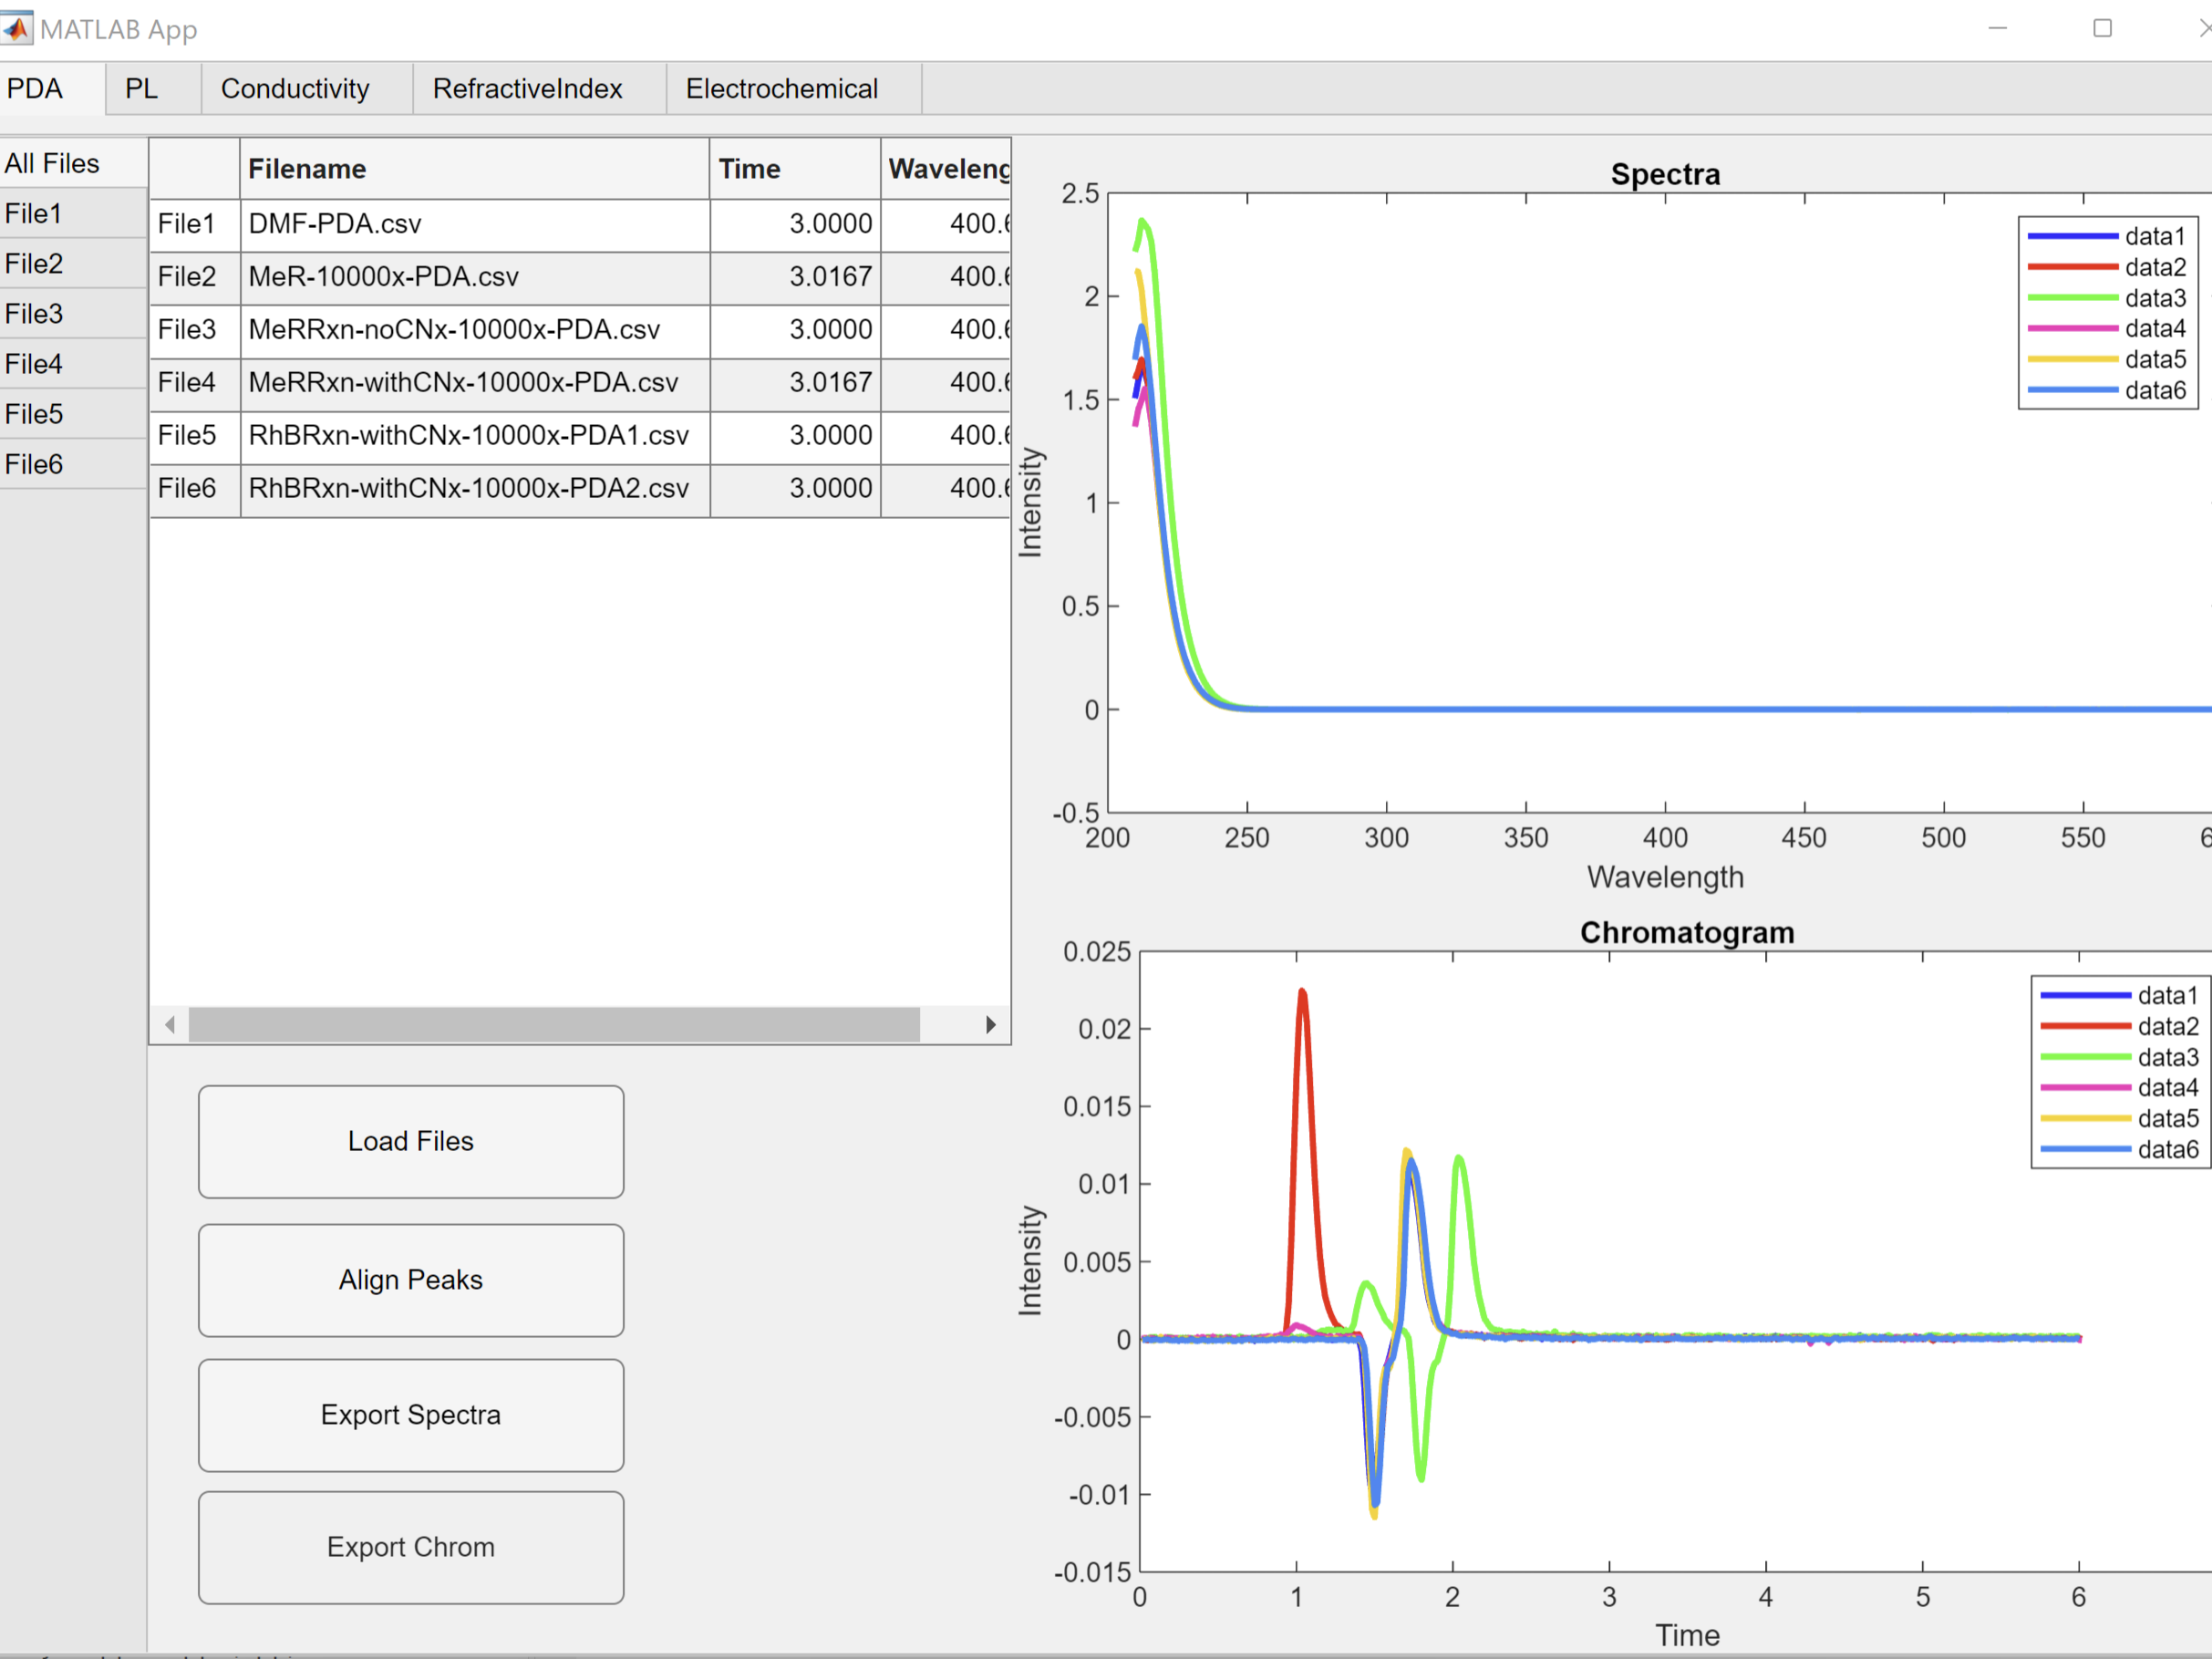Open the Conductivity tab
This screenshot has width=2212, height=1659.
295,89
